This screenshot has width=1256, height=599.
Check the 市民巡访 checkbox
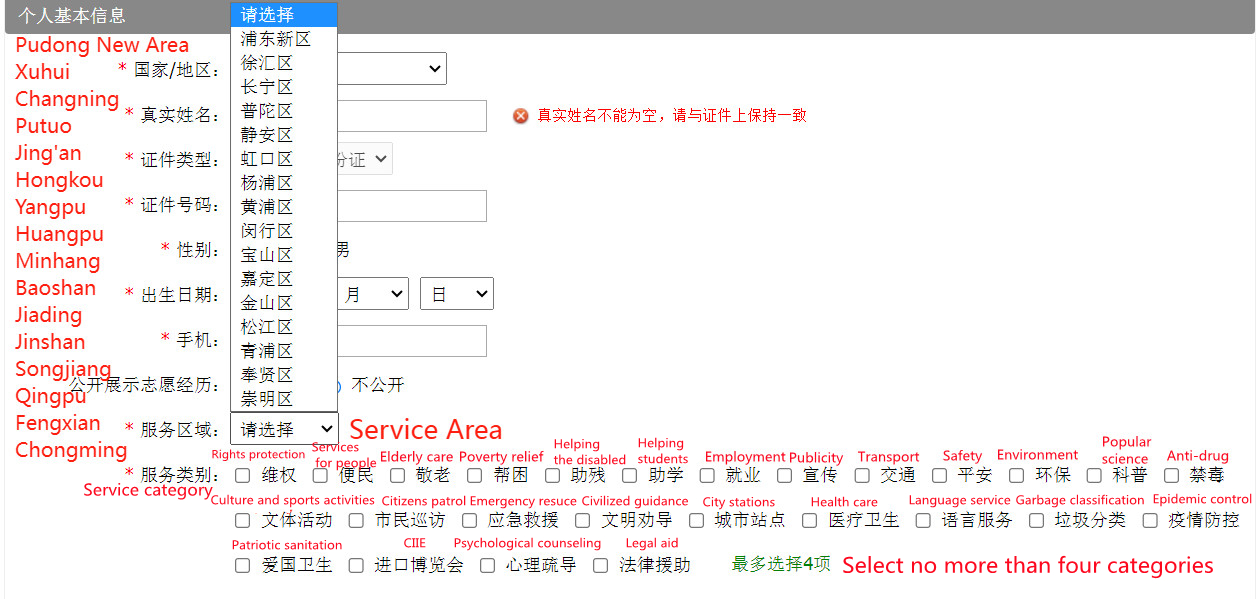click(x=356, y=520)
